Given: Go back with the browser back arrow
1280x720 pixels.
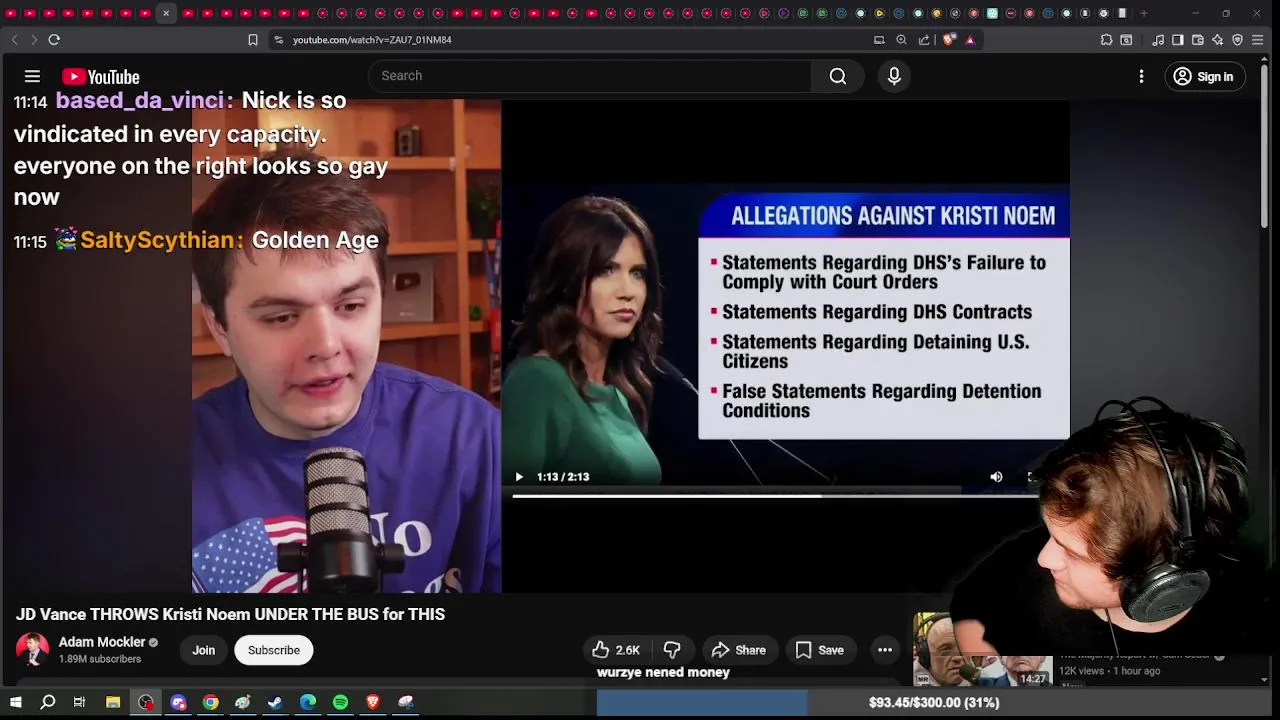Looking at the screenshot, I should click(x=14, y=40).
